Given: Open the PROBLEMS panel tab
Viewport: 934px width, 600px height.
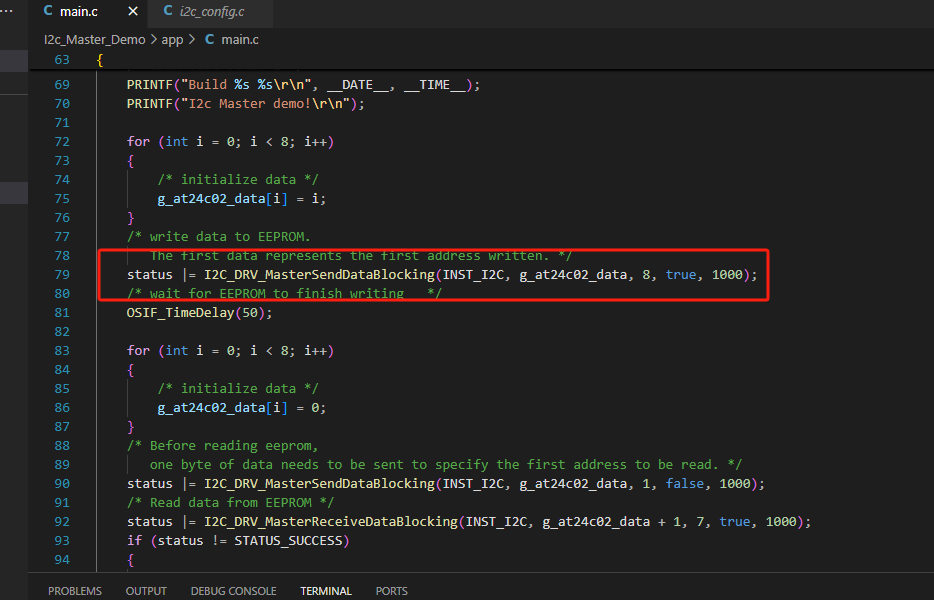Looking at the screenshot, I should [x=75, y=590].
